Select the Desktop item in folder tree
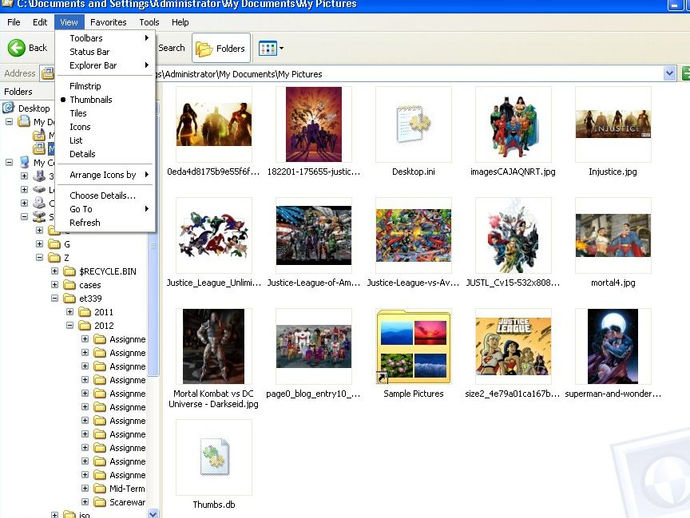The image size is (690, 518). [34, 108]
